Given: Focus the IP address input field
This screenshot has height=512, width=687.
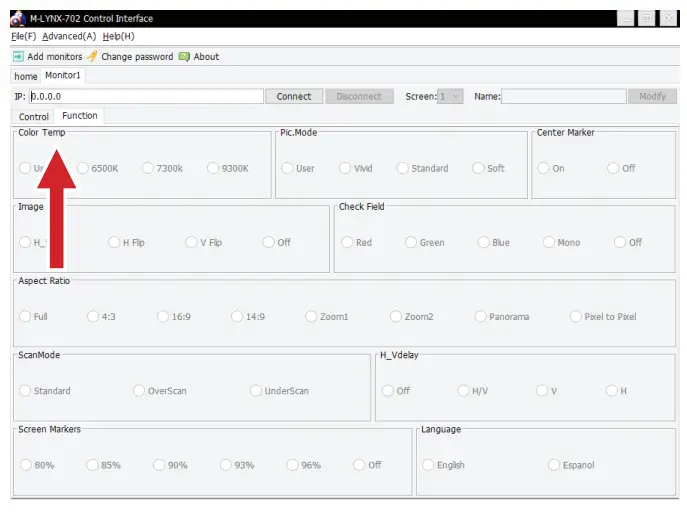Looking at the screenshot, I should click(x=146, y=96).
